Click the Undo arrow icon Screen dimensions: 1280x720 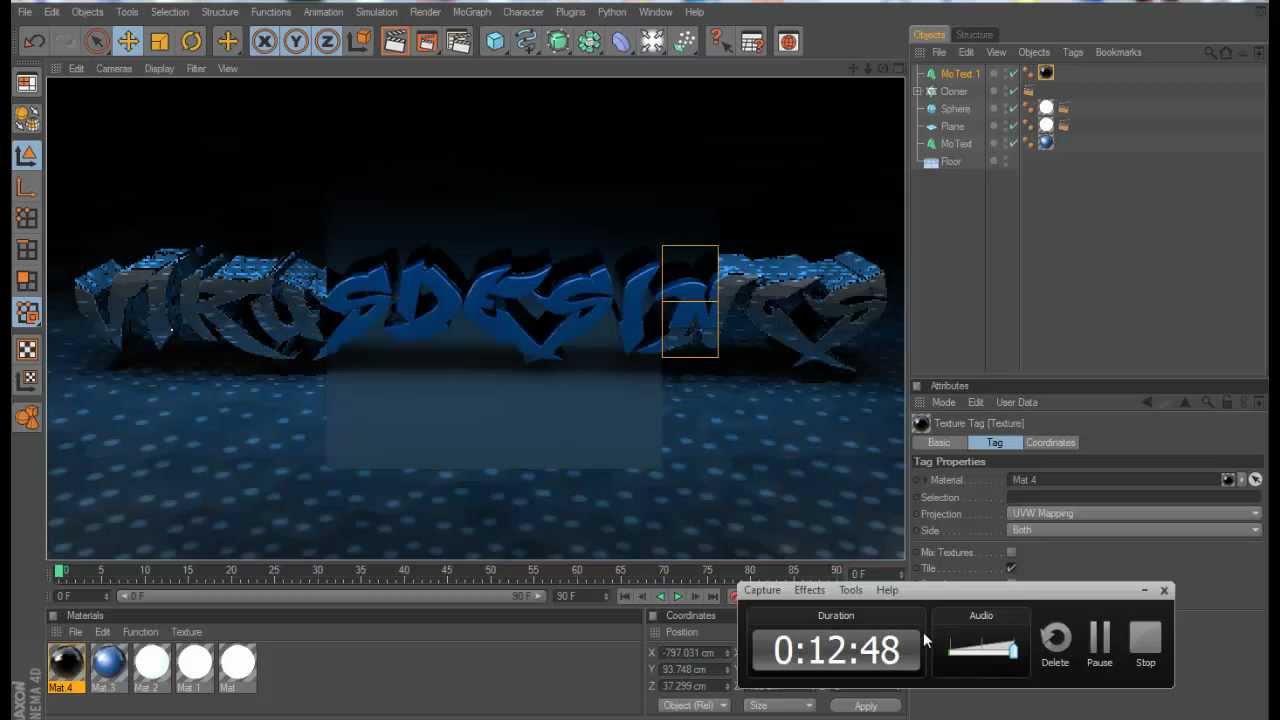click(x=35, y=42)
